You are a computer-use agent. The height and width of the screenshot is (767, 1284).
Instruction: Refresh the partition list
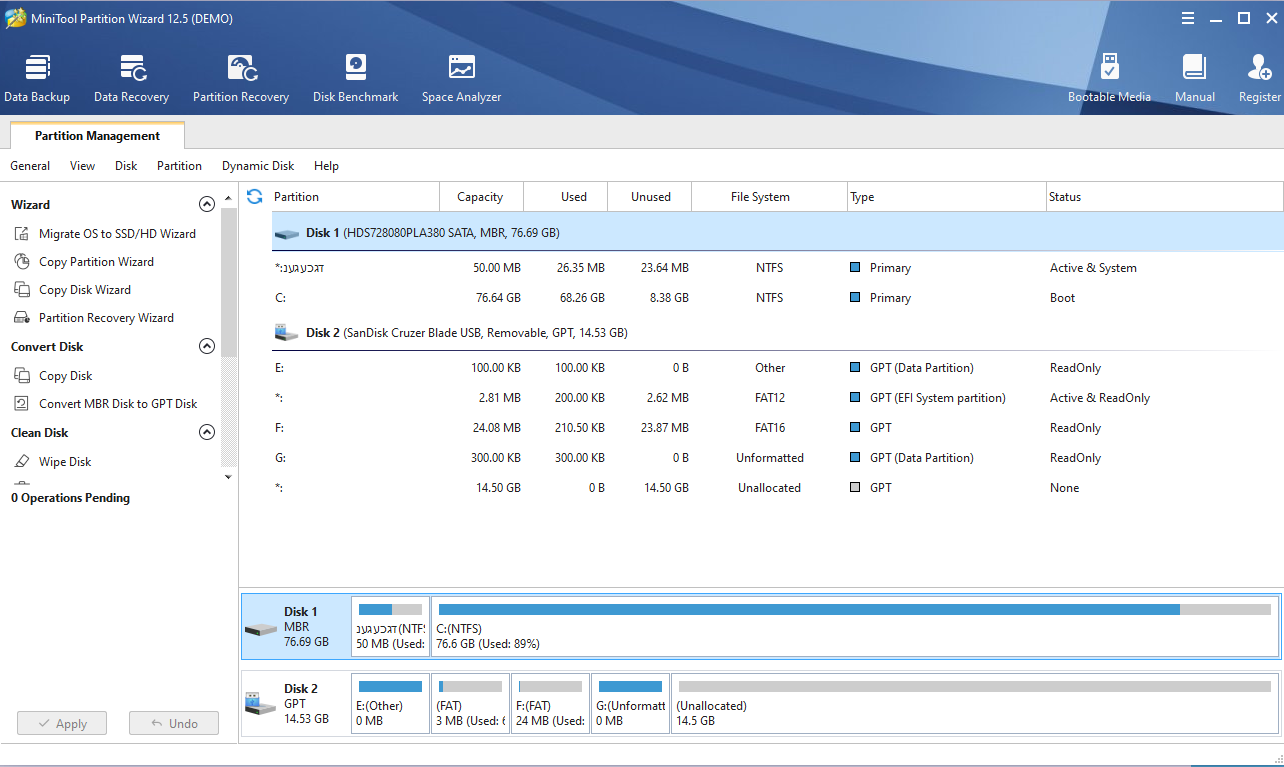[x=254, y=197]
